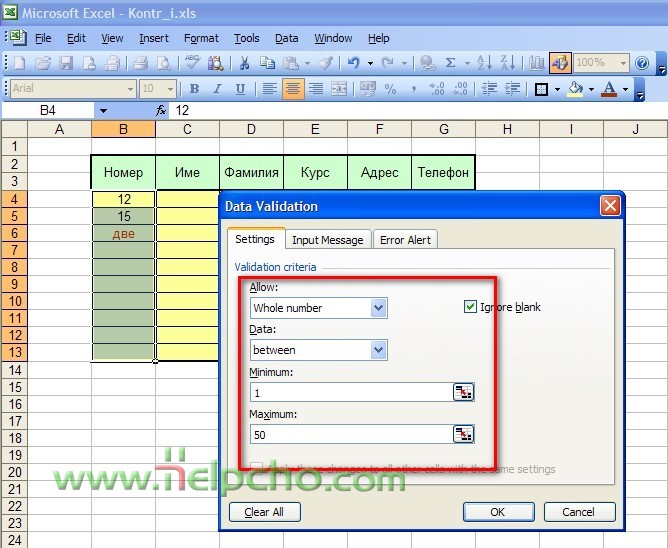Click the Cut scissors icon

point(244,63)
